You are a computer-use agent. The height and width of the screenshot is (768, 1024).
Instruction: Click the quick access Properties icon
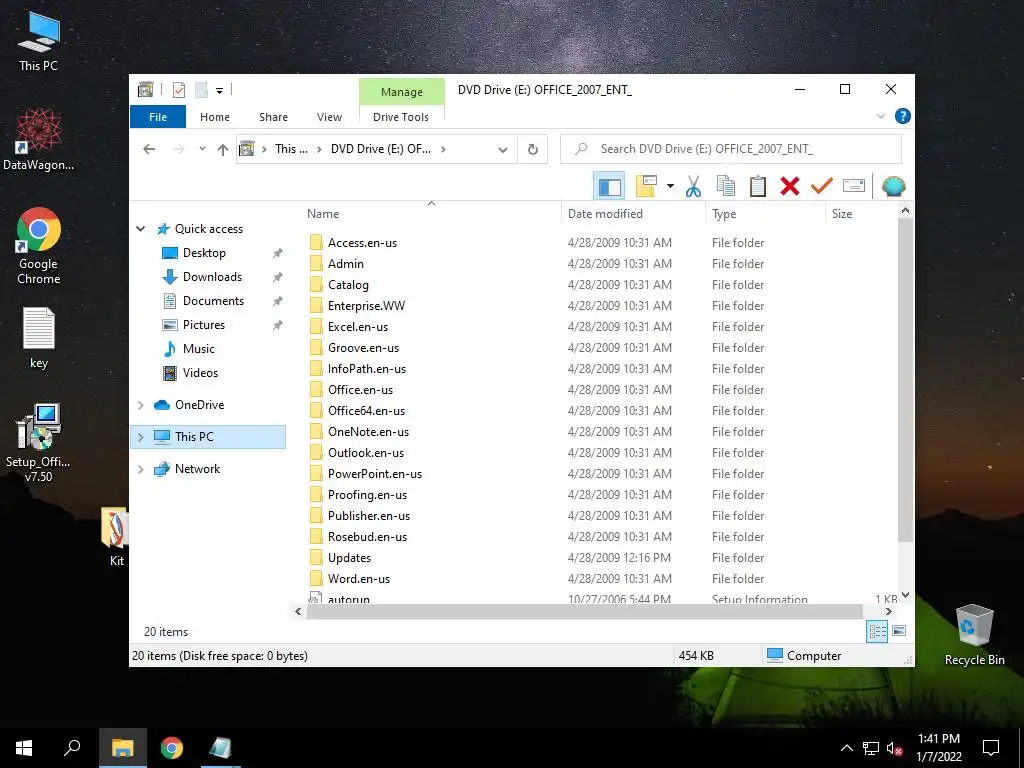pos(178,90)
